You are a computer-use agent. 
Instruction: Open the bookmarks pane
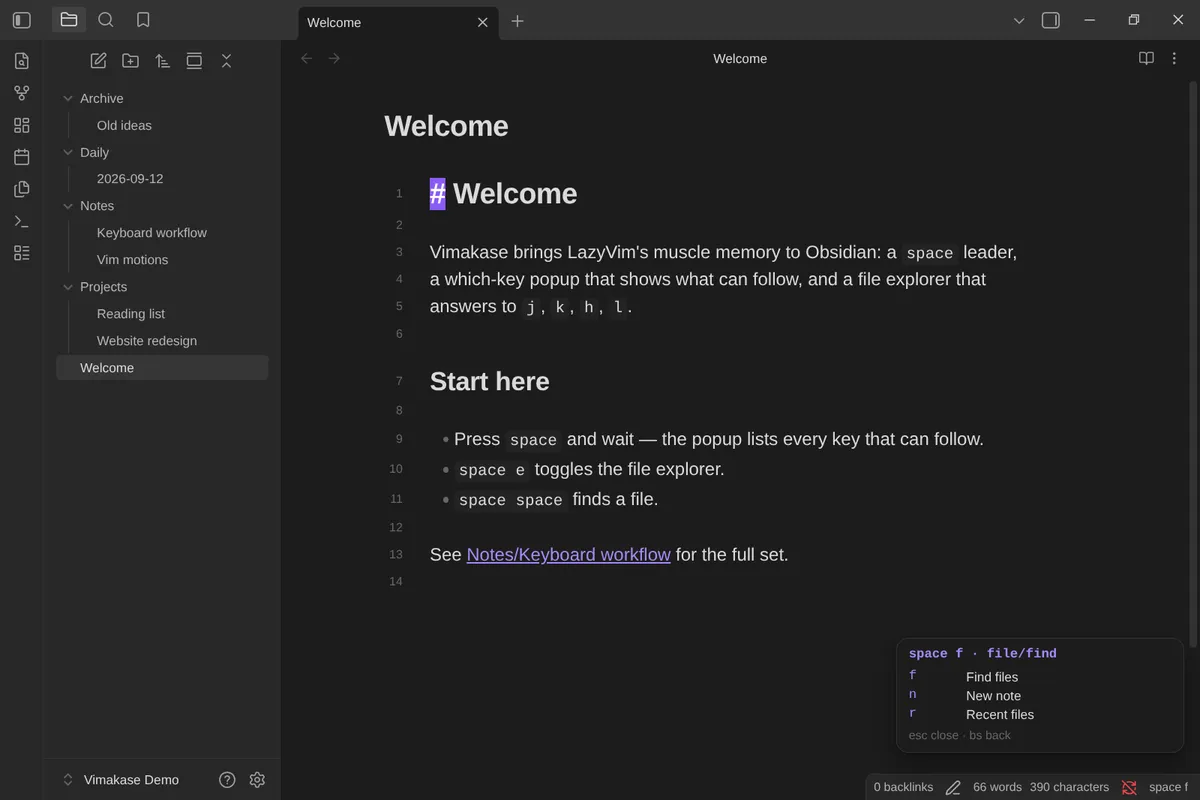[143, 20]
